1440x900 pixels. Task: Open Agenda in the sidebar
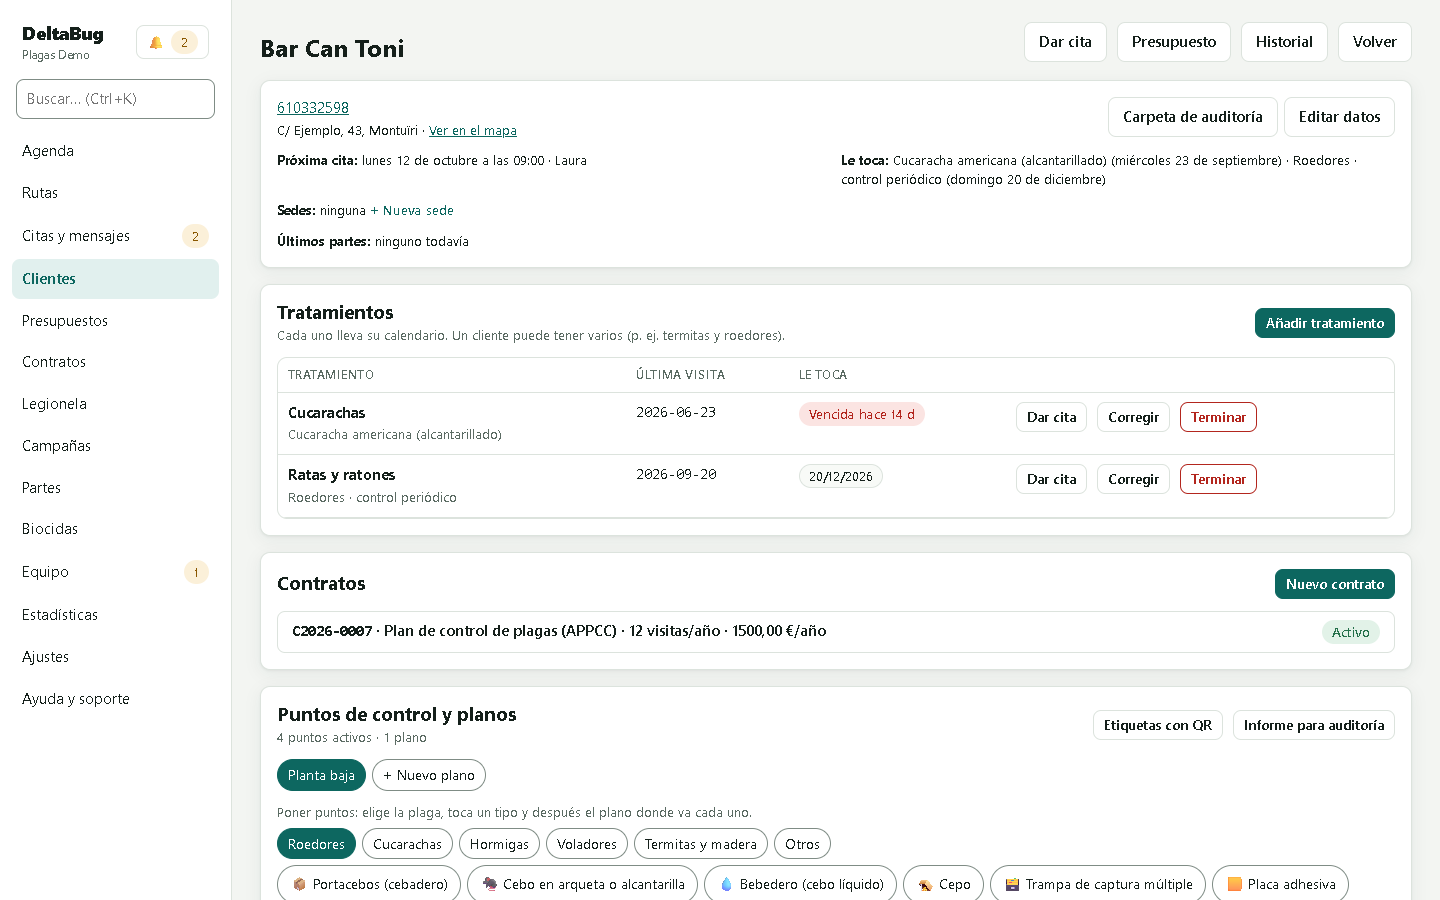coord(115,151)
